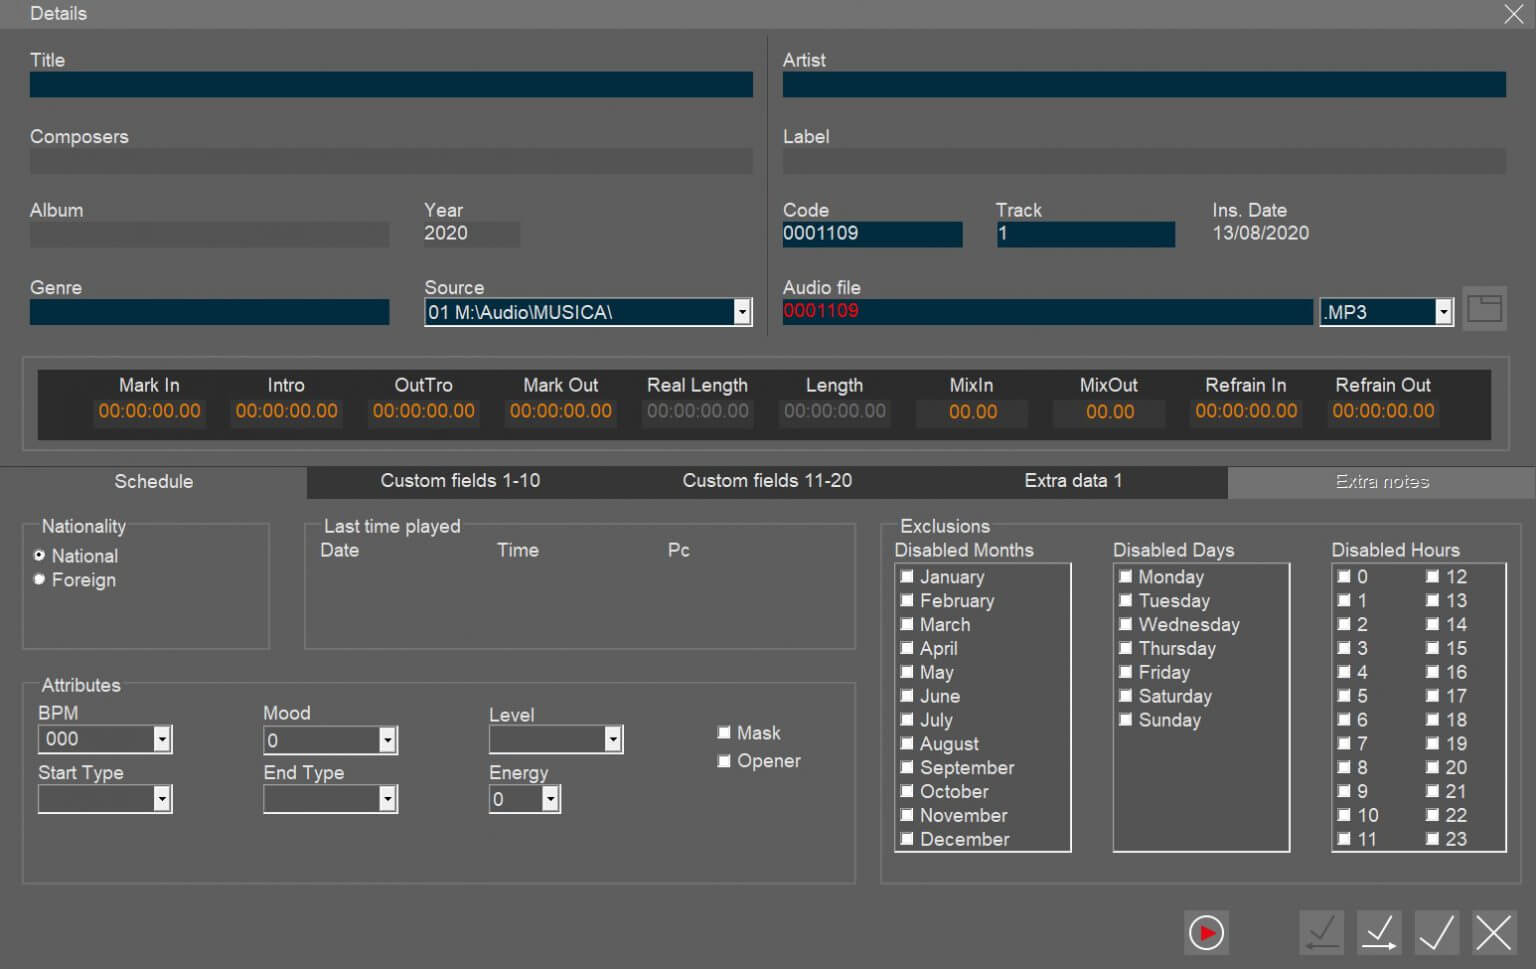
Task: Open the audio file extension dropdown showing .MP3
Action: [x=1443, y=311]
